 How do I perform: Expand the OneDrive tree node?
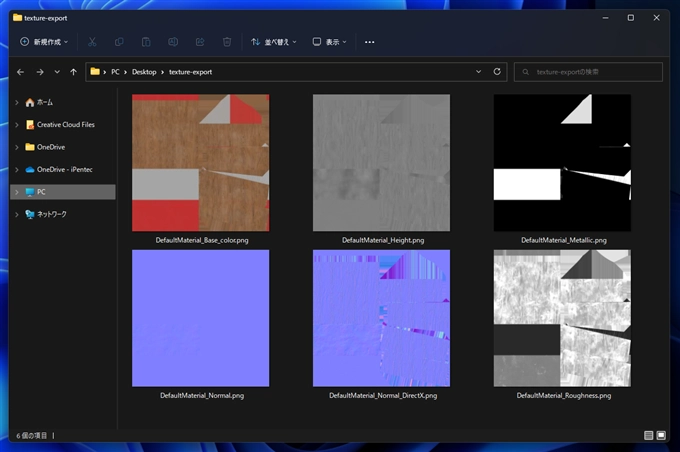coord(15,147)
